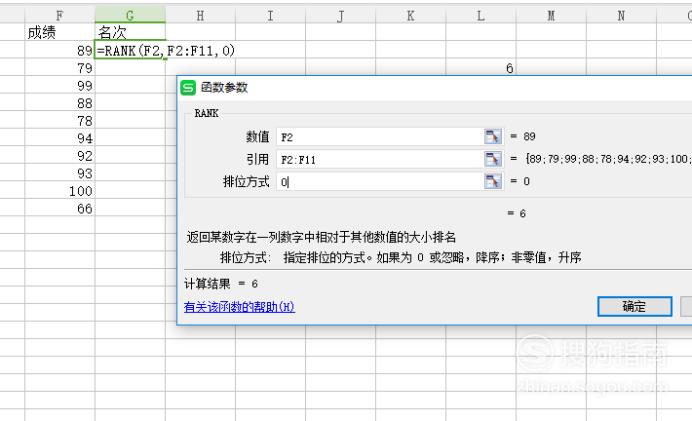Click the range selector icon beside 引用 field
The image size is (692, 421).
point(491,159)
